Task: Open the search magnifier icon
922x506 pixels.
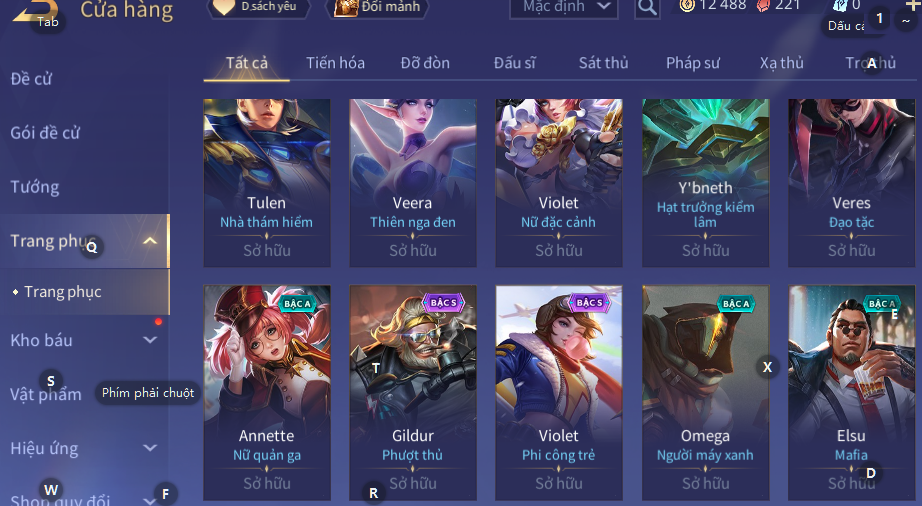Action: (x=647, y=8)
